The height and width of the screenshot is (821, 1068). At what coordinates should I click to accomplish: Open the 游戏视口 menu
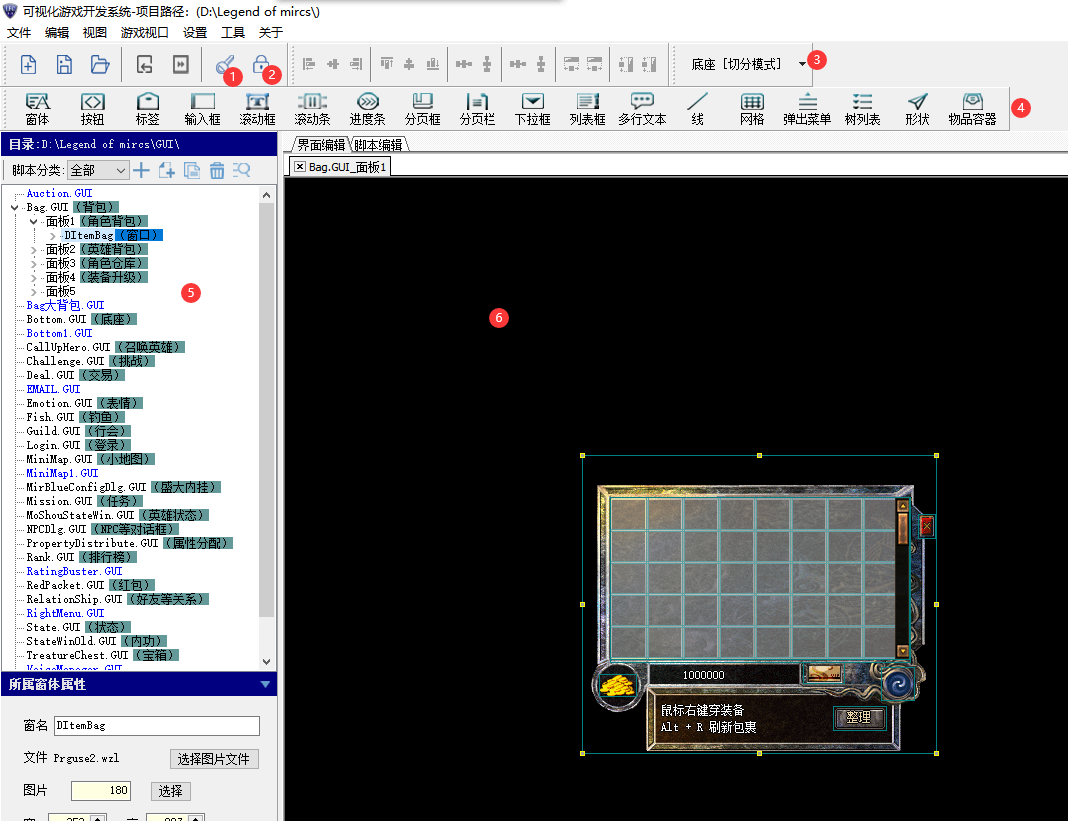pyautogui.click(x=144, y=33)
